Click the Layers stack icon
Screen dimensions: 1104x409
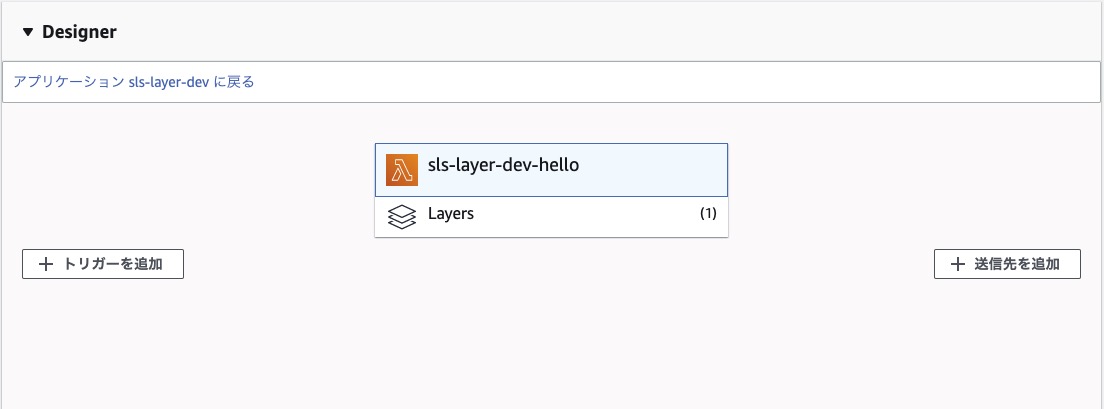click(x=402, y=217)
